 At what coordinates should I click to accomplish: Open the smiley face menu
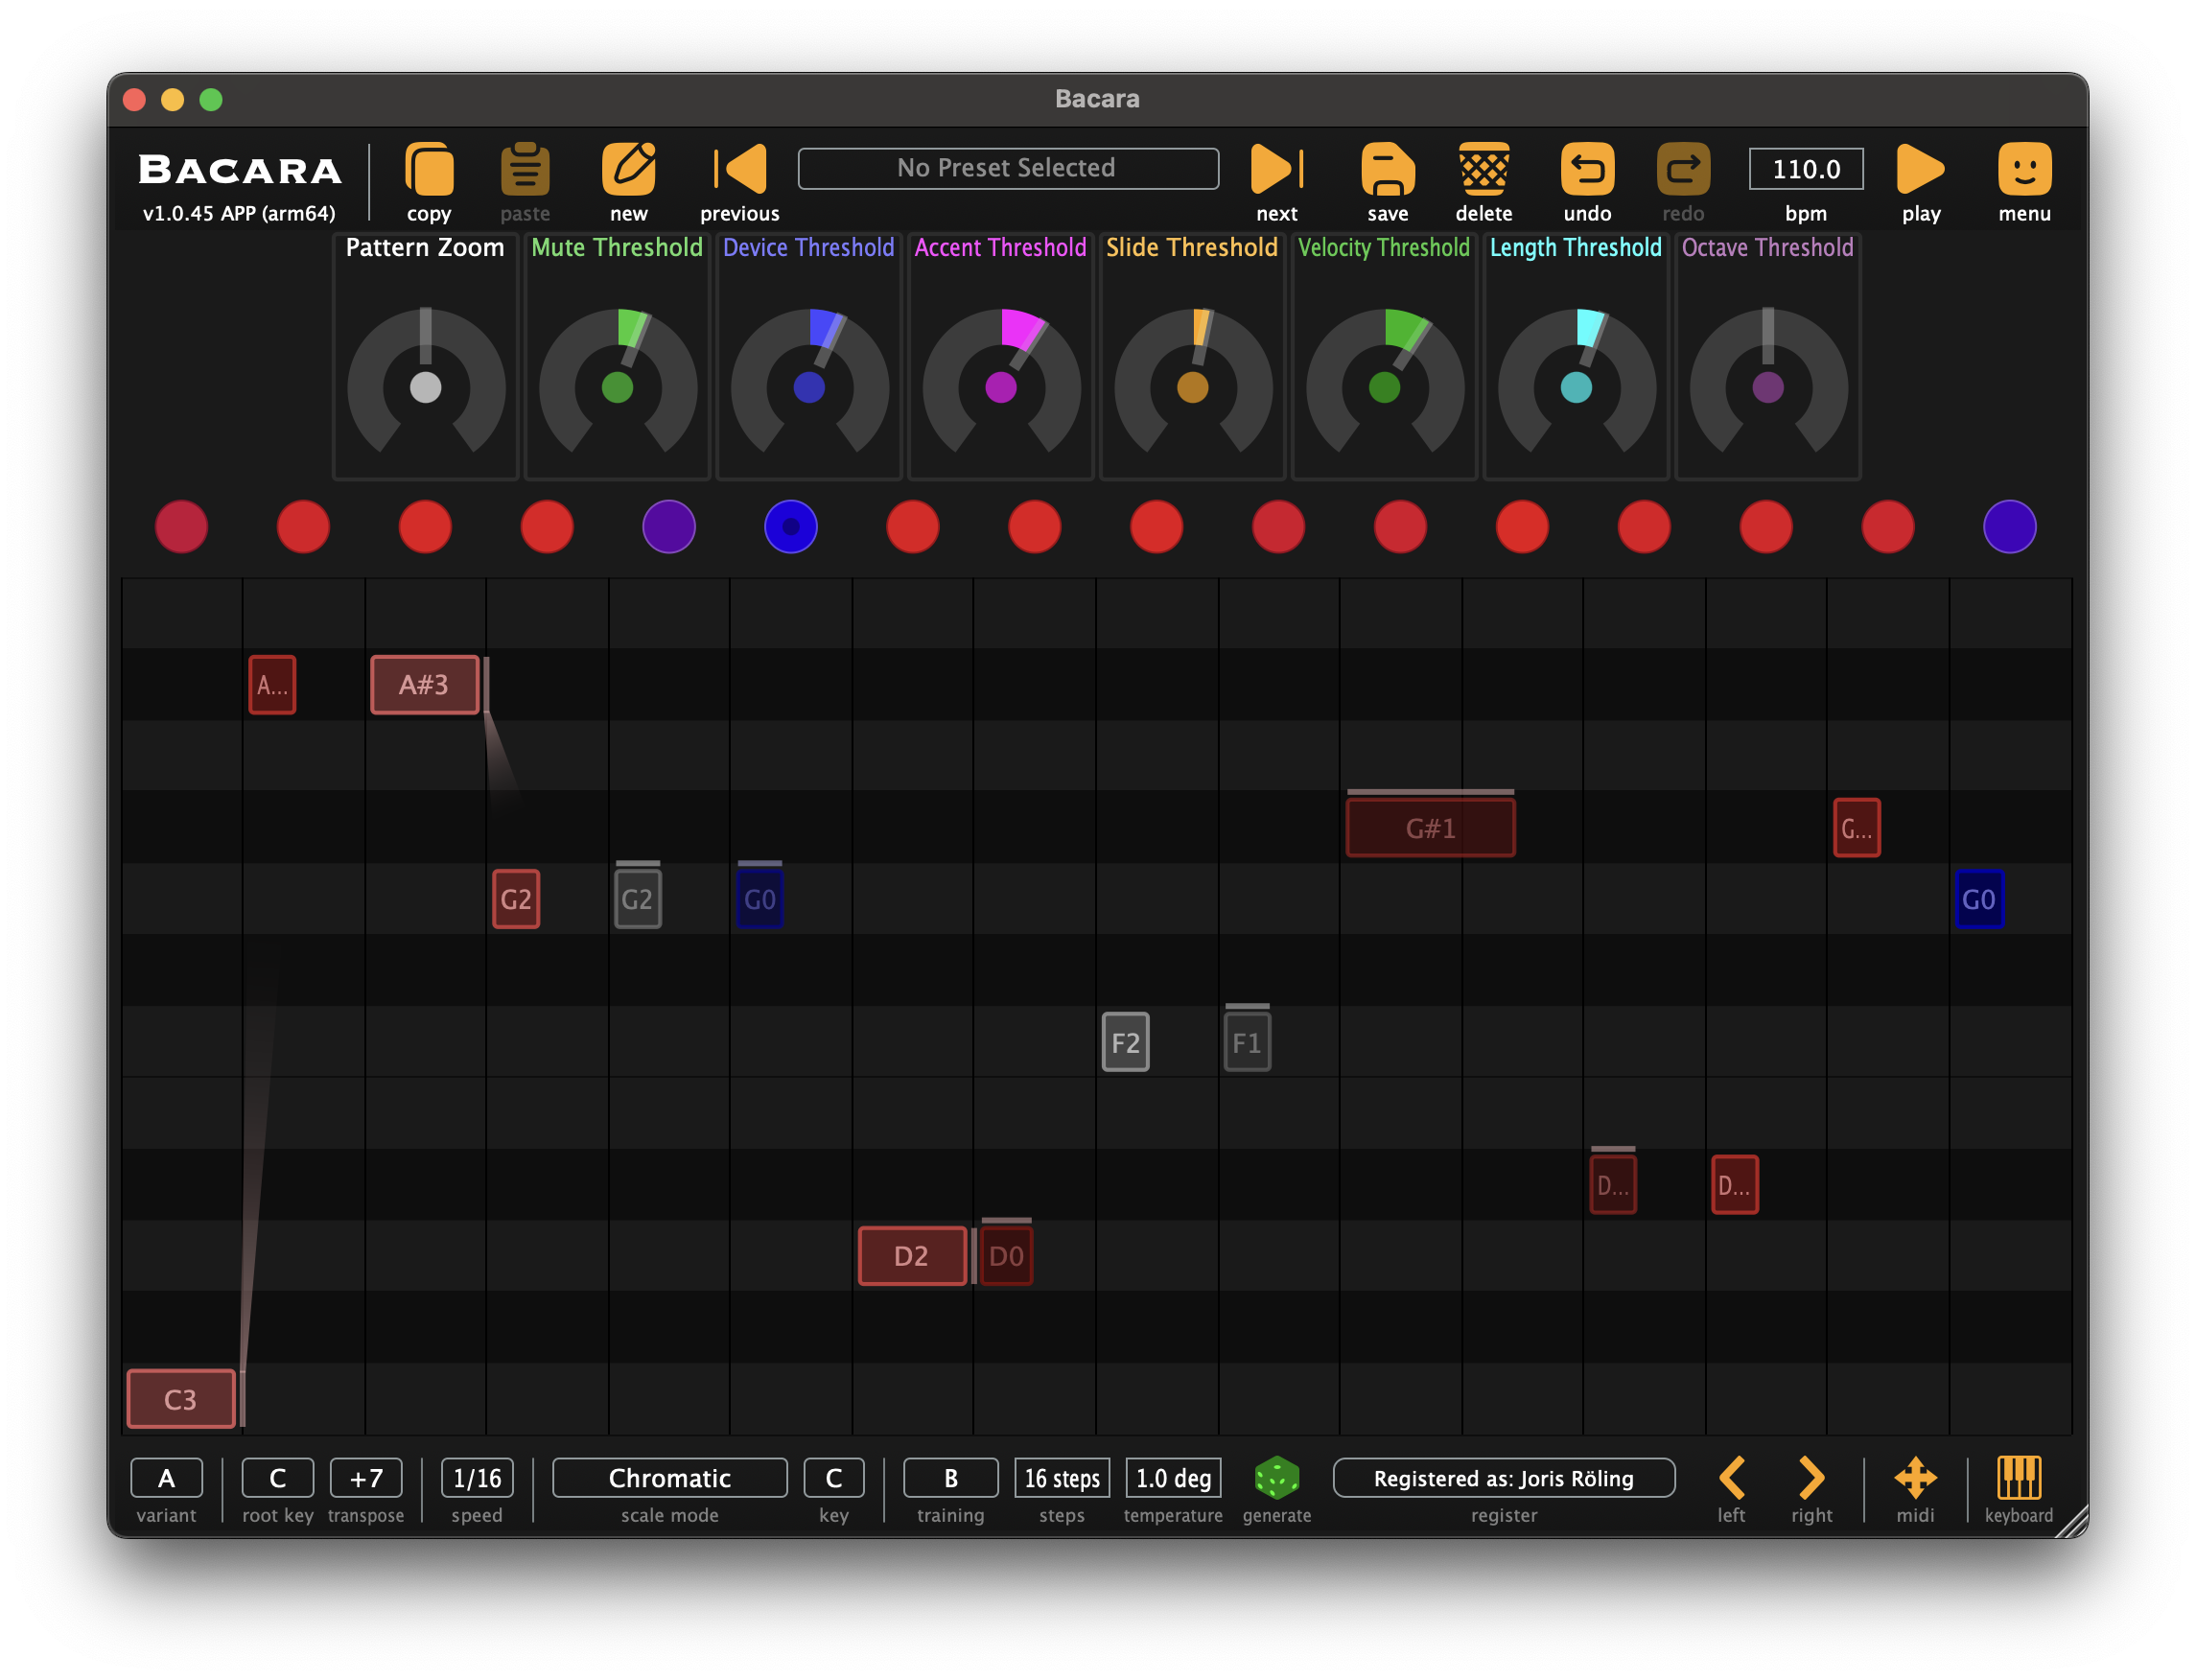click(2024, 169)
